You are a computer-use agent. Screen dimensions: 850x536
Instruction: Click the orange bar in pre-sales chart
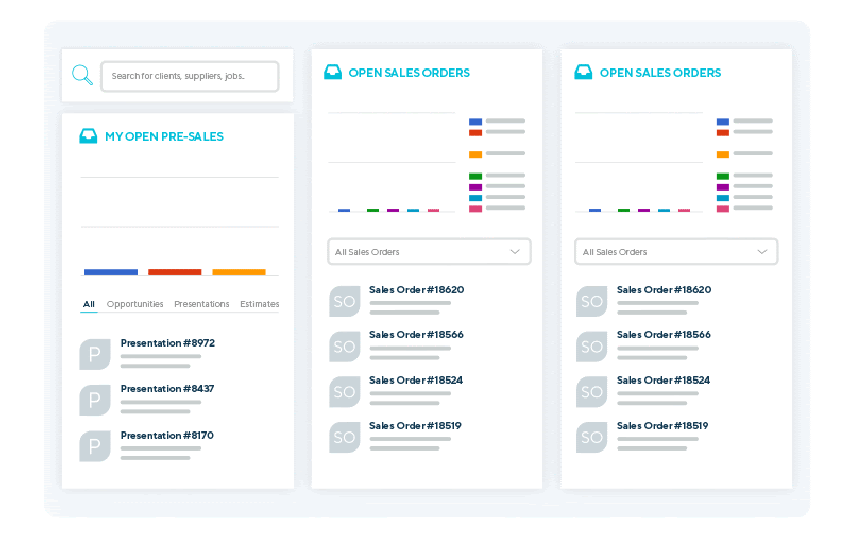tap(239, 272)
